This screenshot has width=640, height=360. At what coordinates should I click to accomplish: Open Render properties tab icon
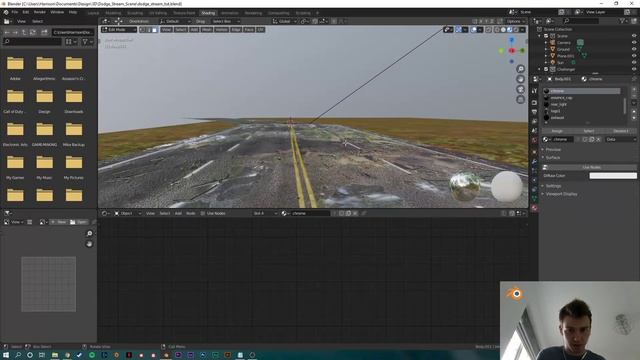coord(534,102)
